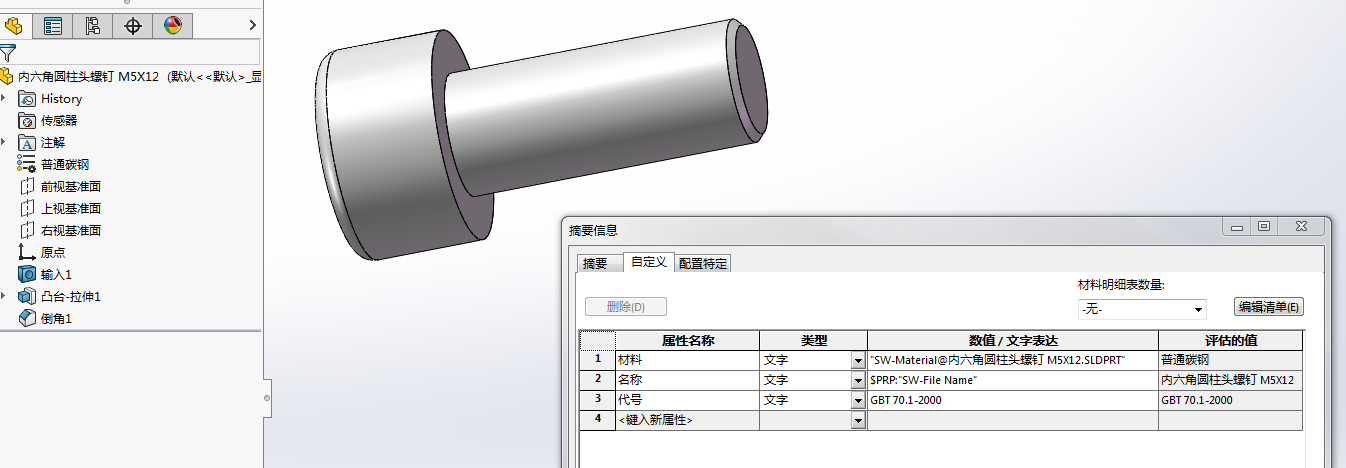Open the ConfigurationManager tab icon

pyautogui.click(x=93, y=26)
